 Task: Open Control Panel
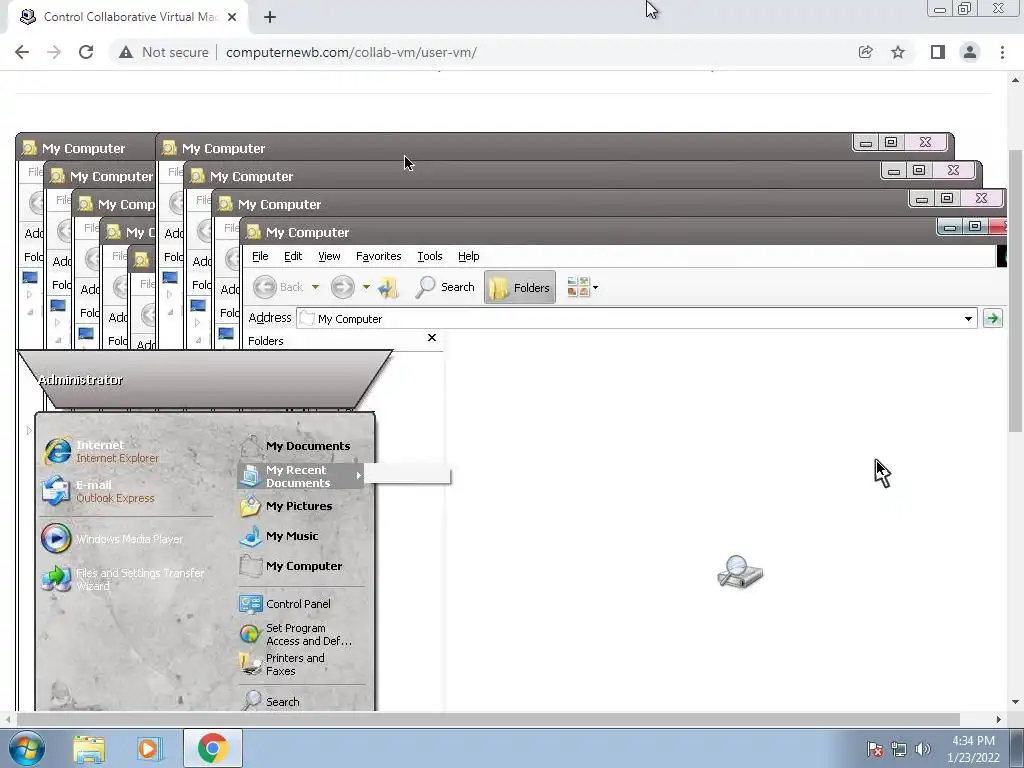tap(285, 604)
